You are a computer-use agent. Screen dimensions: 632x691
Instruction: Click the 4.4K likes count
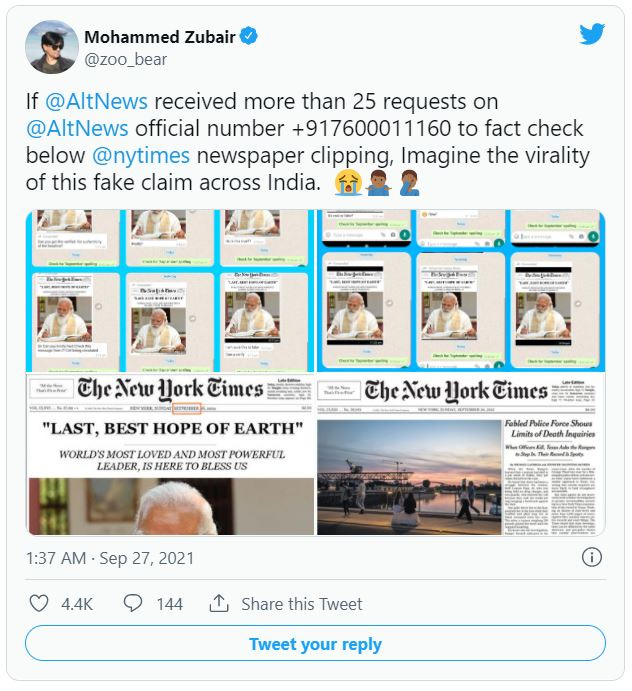click(77, 604)
